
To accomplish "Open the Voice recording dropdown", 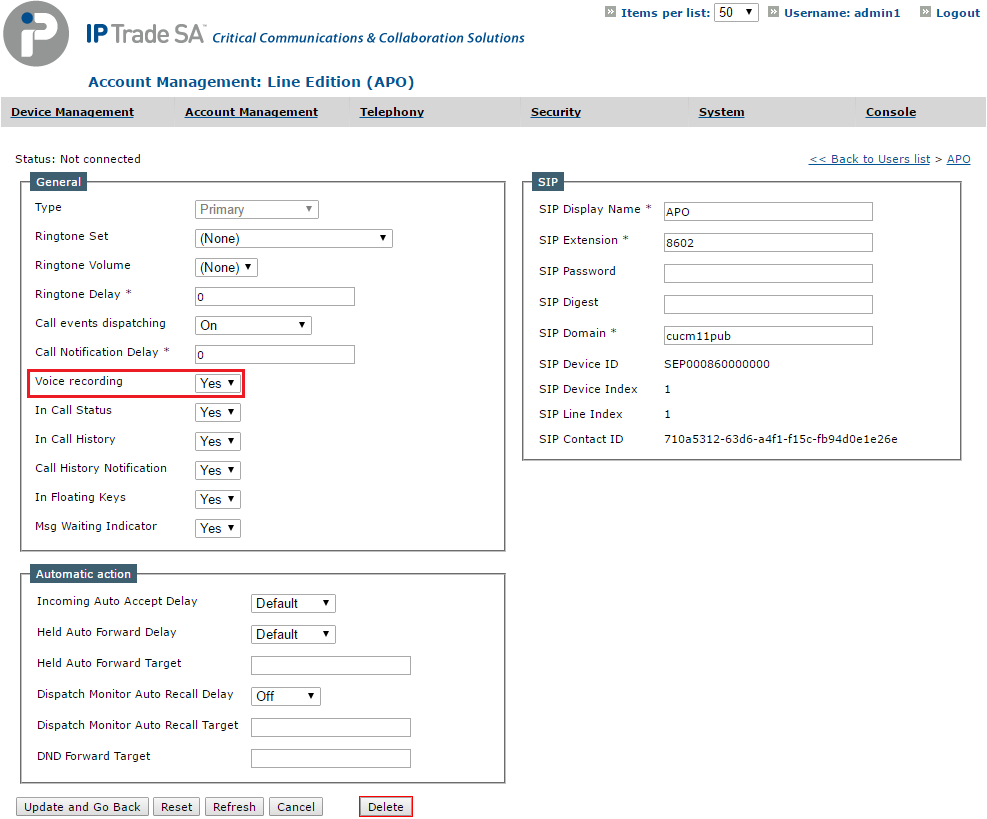I will pyautogui.click(x=218, y=383).
